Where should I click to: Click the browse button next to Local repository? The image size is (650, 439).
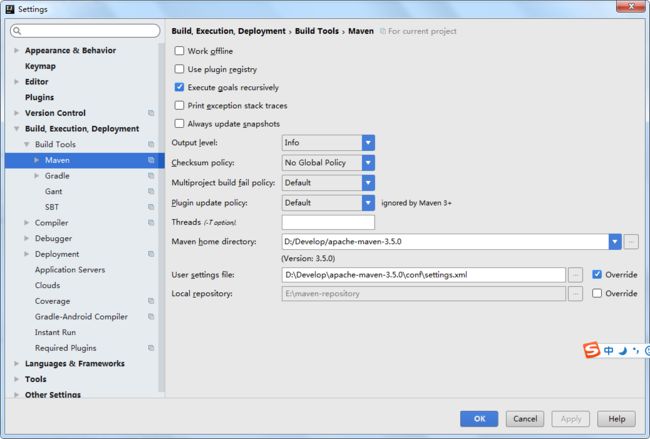(x=575, y=293)
